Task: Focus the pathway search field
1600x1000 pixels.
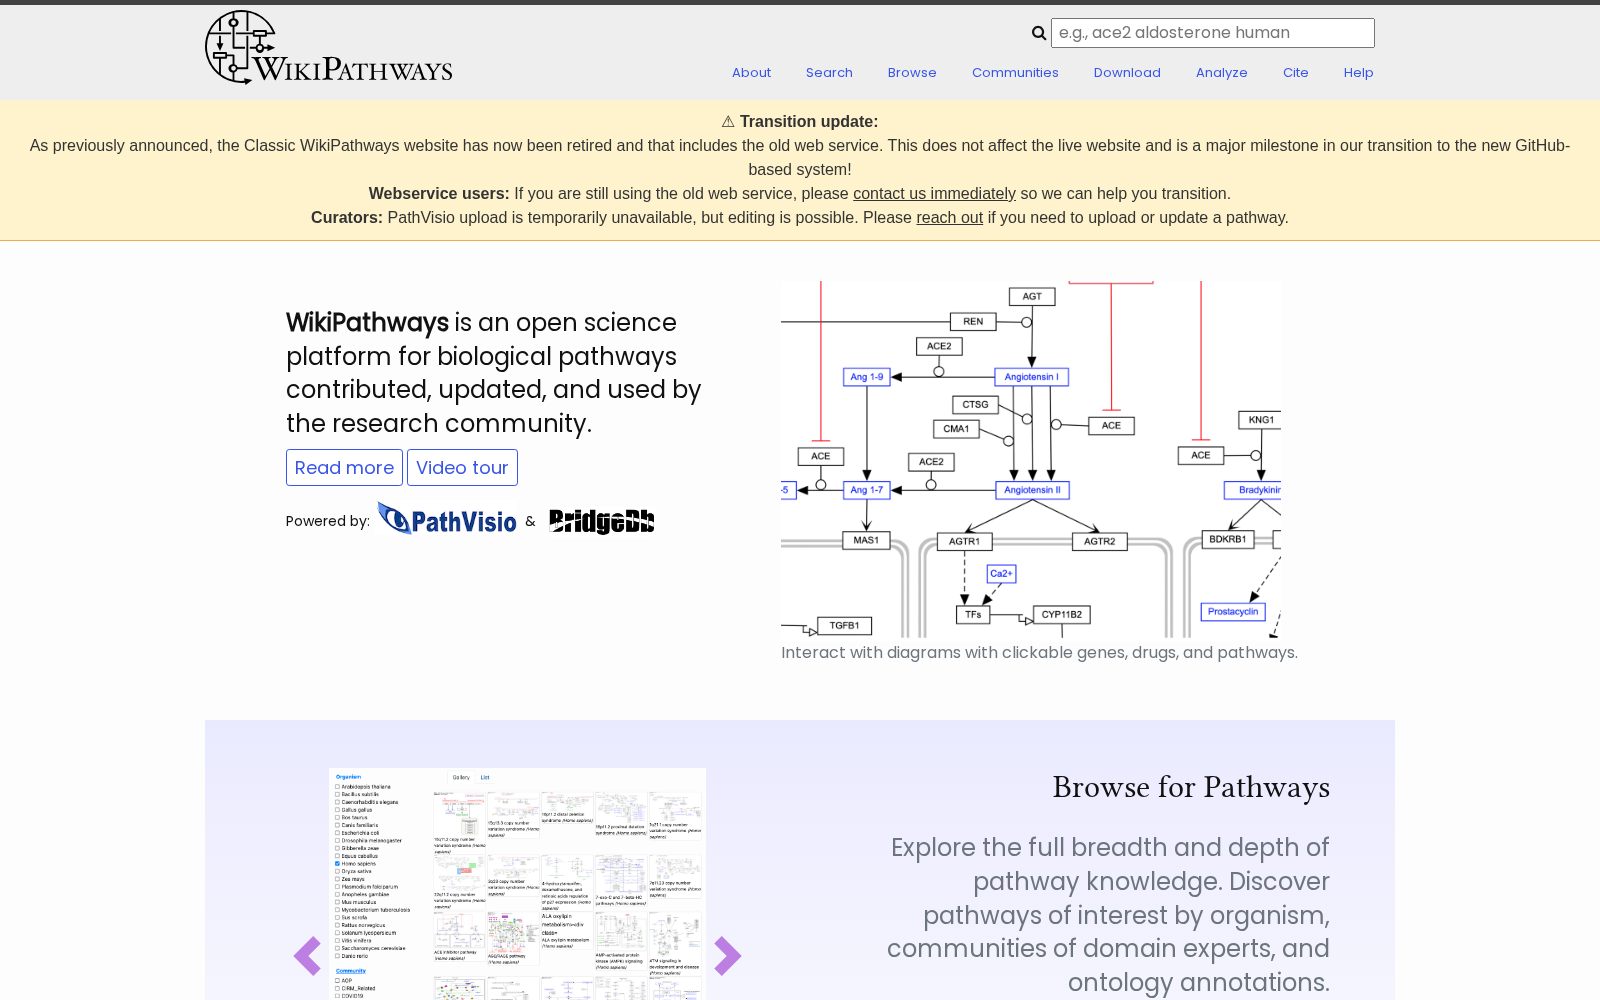Action: (x=1213, y=33)
